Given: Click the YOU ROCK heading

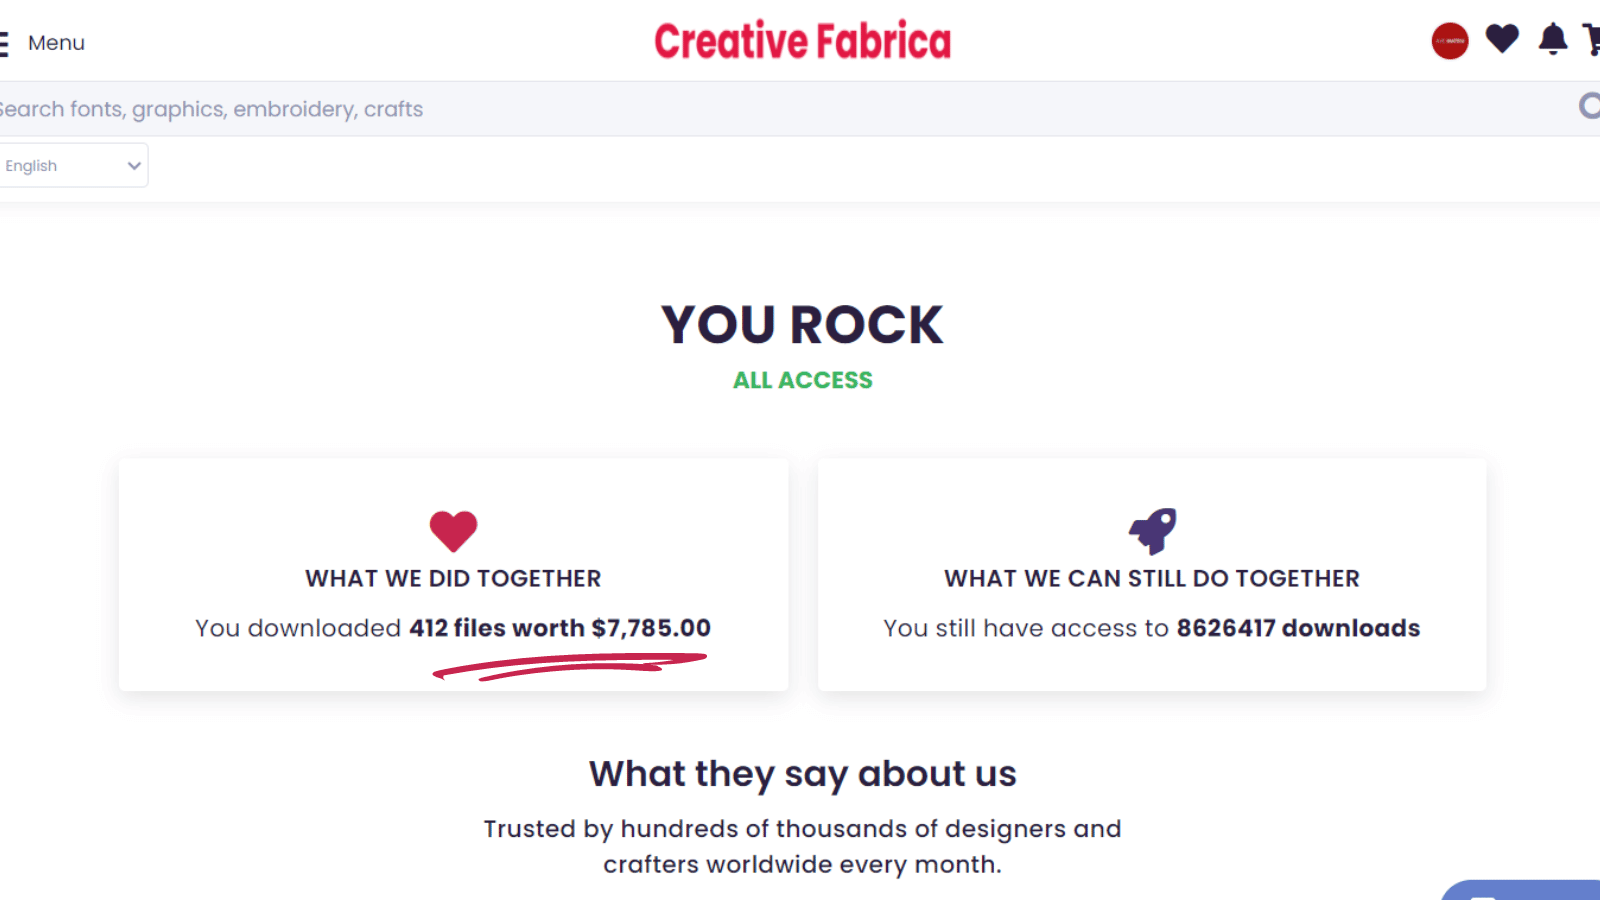Looking at the screenshot, I should (x=802, y=325).
